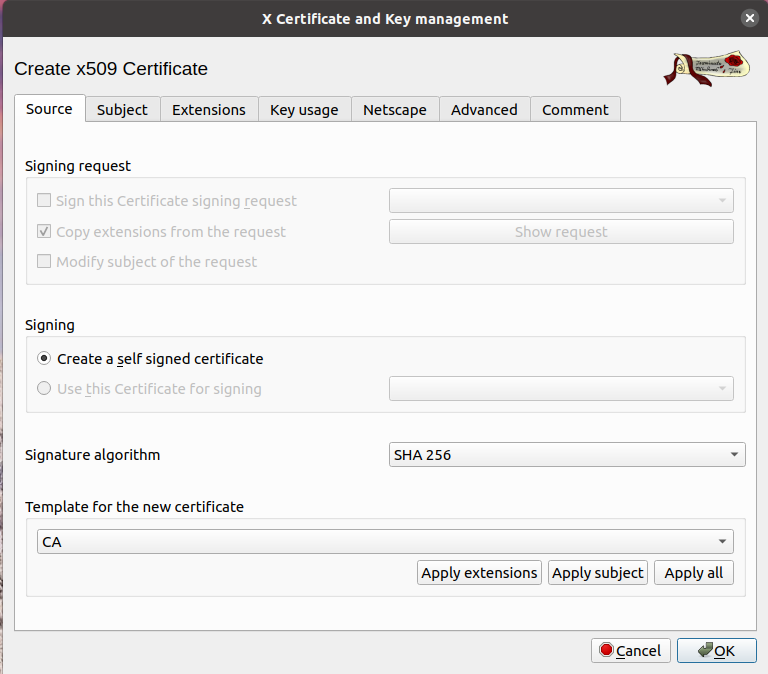This screenshot has width=768, height=674.
Task: Switch to the Subject tab
Action: point(122,110)
